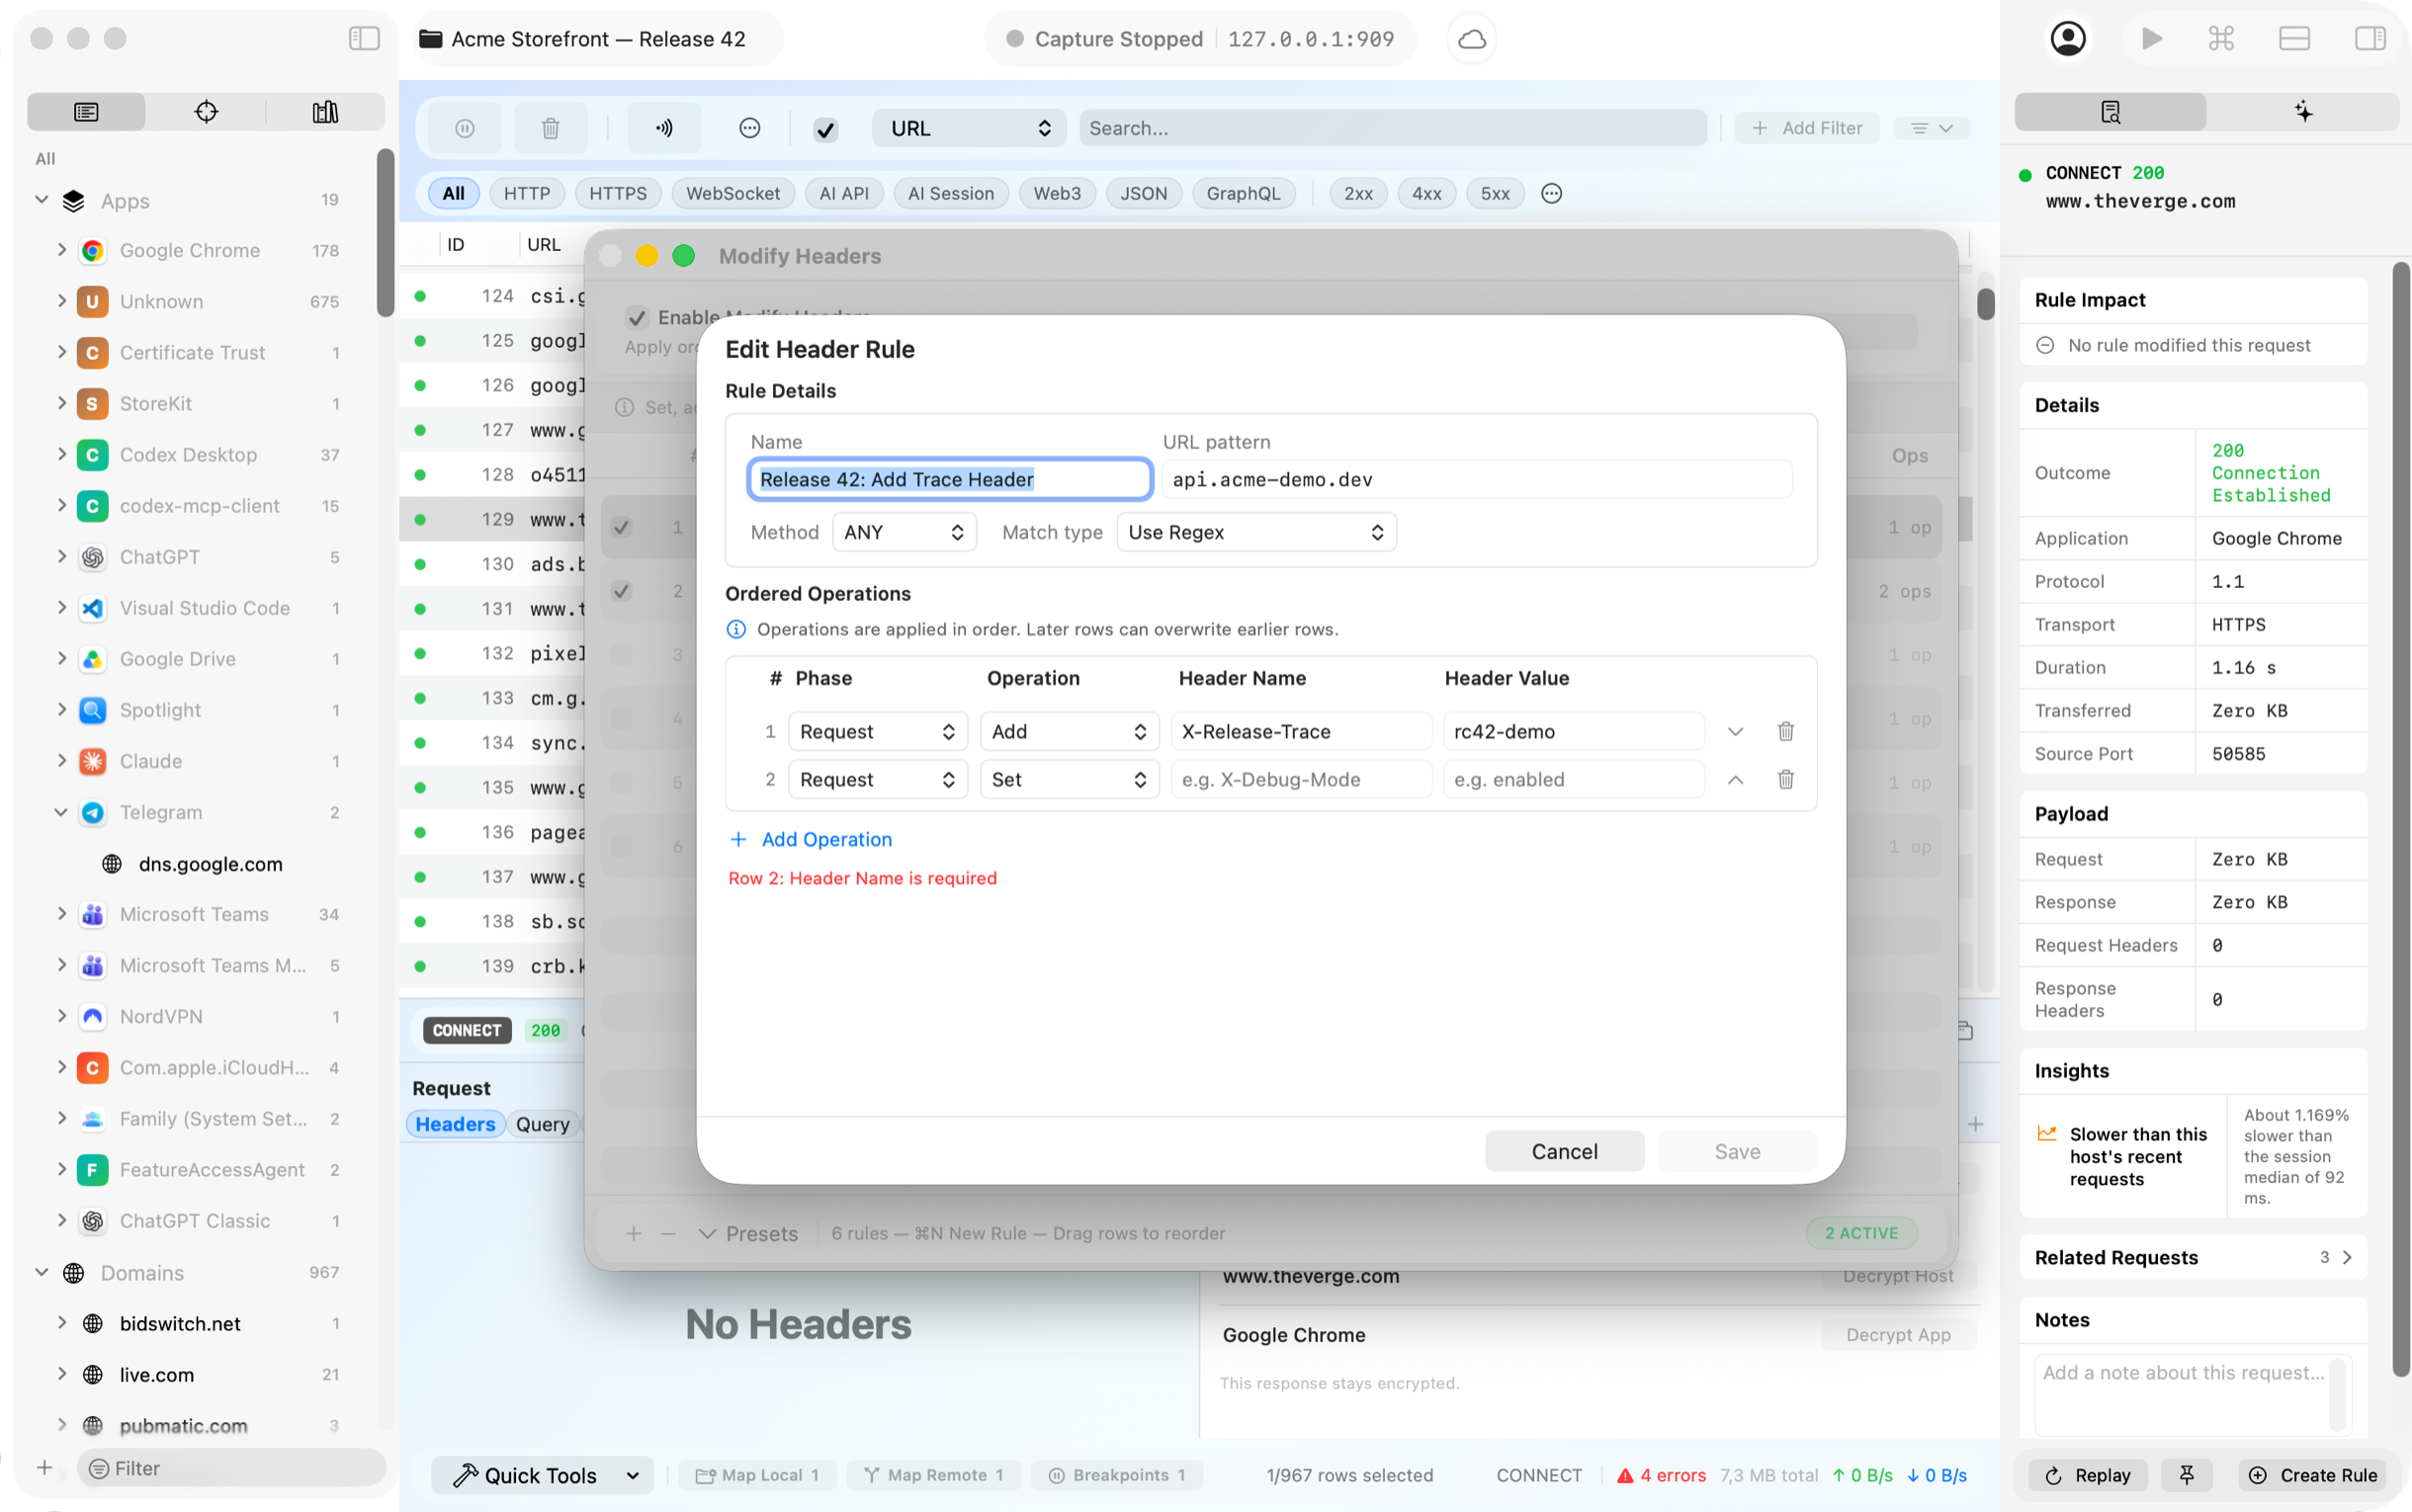
Task: Click the Search requests field
Action: pos(1392,128)
